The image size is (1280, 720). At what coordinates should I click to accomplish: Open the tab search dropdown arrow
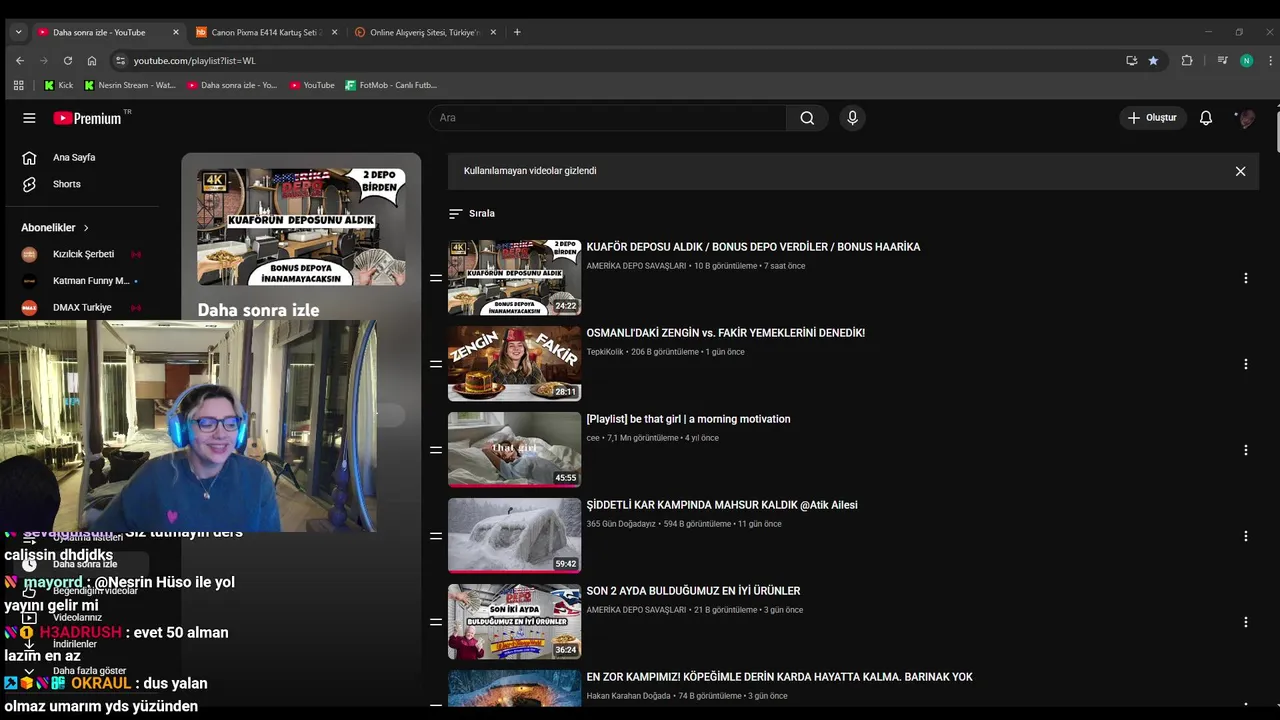pyautogui.click(x=18, y=32)
